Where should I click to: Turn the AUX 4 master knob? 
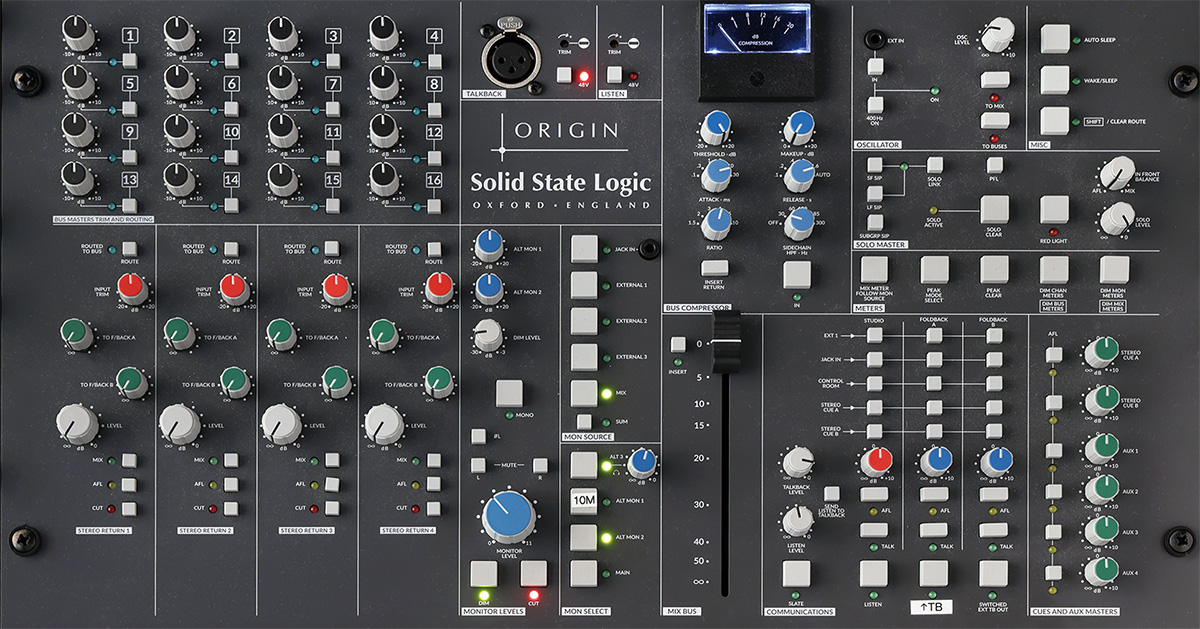pyautogui.click(x=1101, y=572)
